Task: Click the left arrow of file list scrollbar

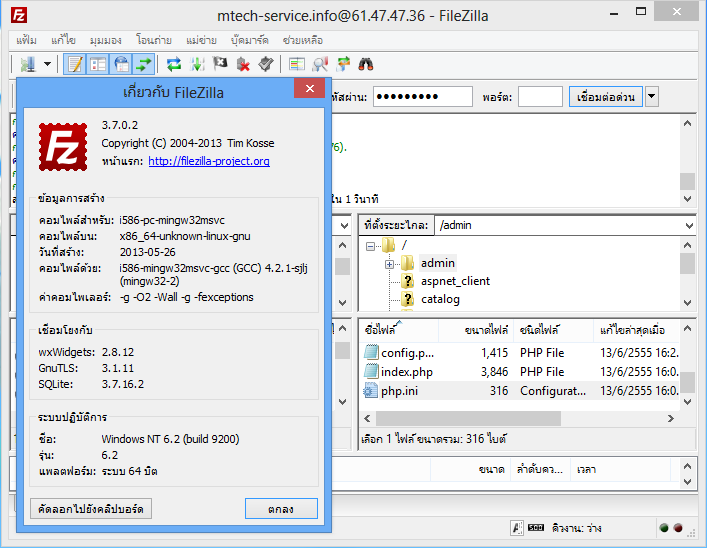Action: (x=367, y=419)
